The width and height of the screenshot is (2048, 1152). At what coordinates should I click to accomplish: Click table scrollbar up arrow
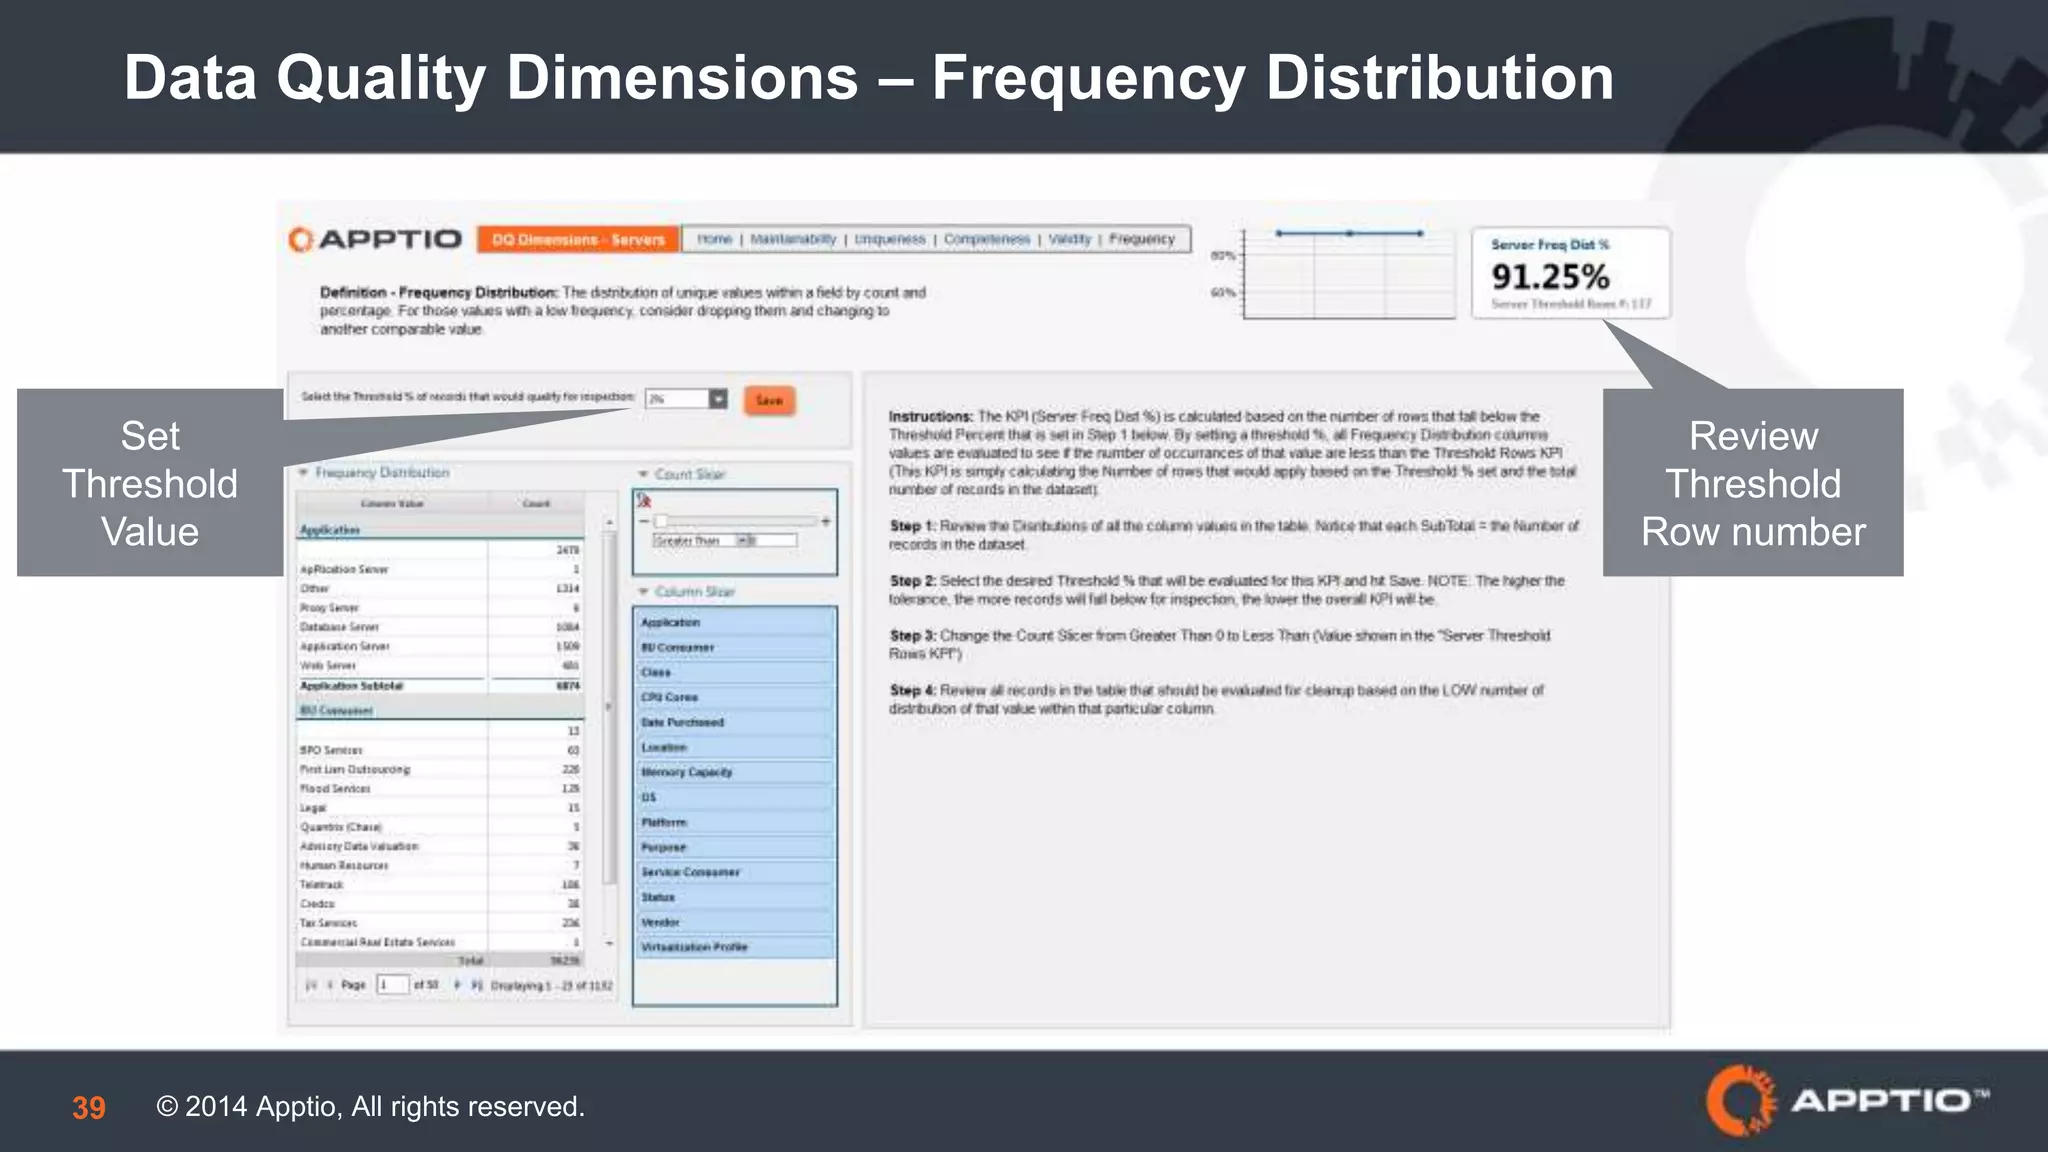[609, 523]
